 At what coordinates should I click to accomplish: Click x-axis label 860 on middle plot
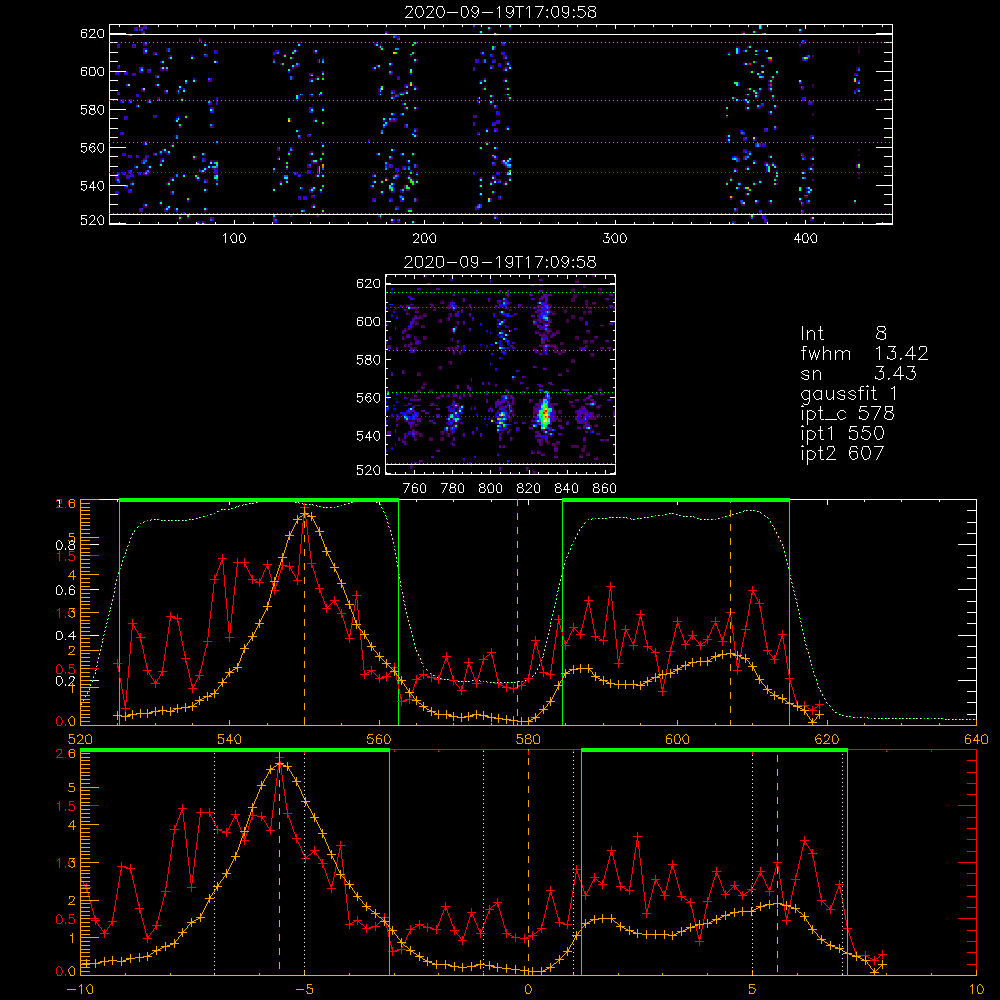point(605,489)
